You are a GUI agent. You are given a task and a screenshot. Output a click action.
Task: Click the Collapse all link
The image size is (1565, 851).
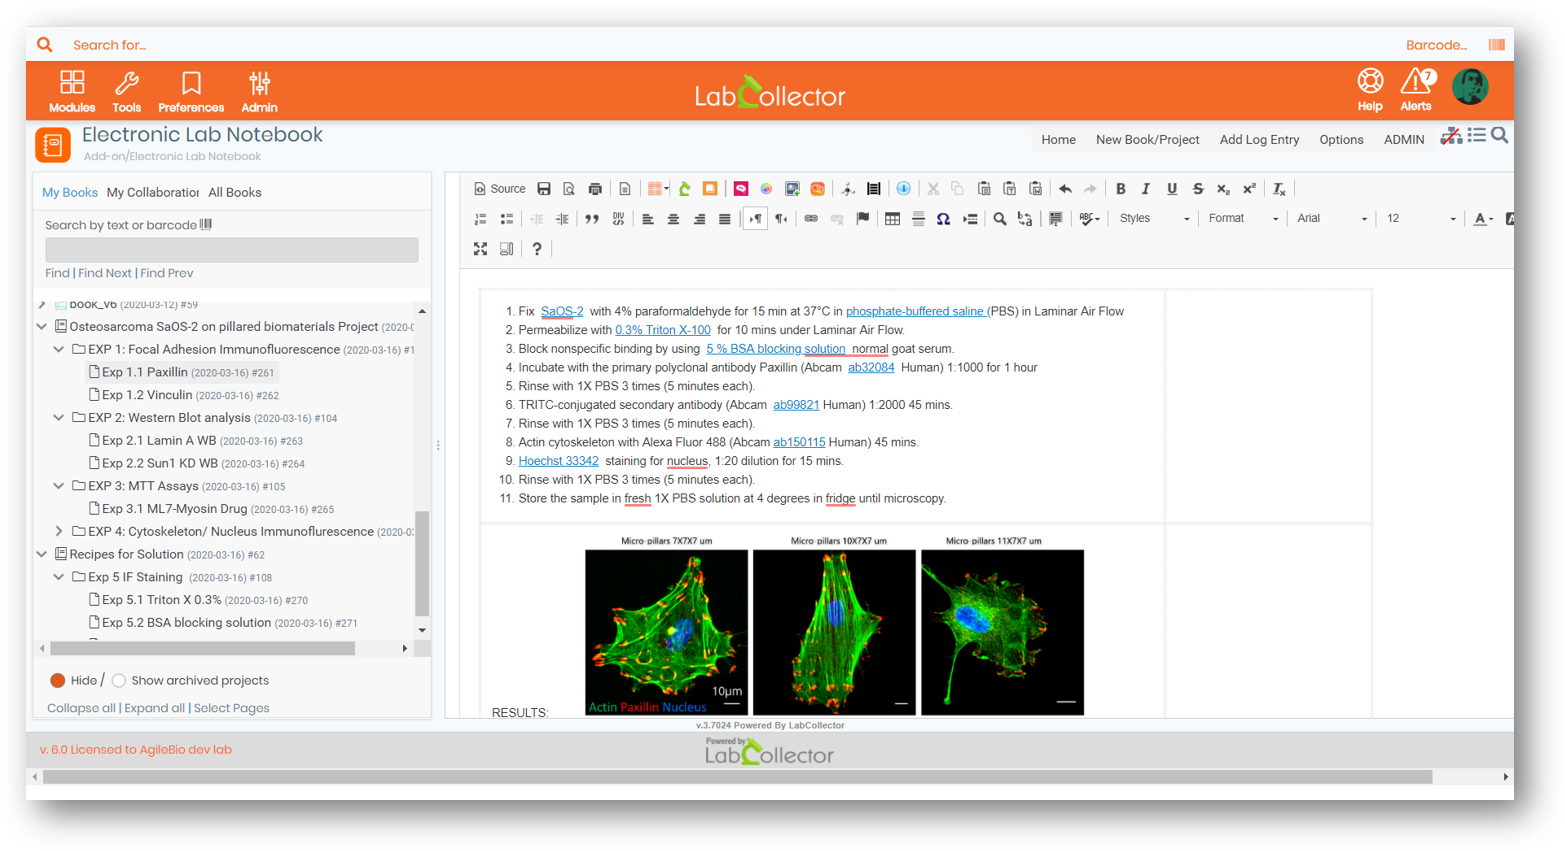81,708
